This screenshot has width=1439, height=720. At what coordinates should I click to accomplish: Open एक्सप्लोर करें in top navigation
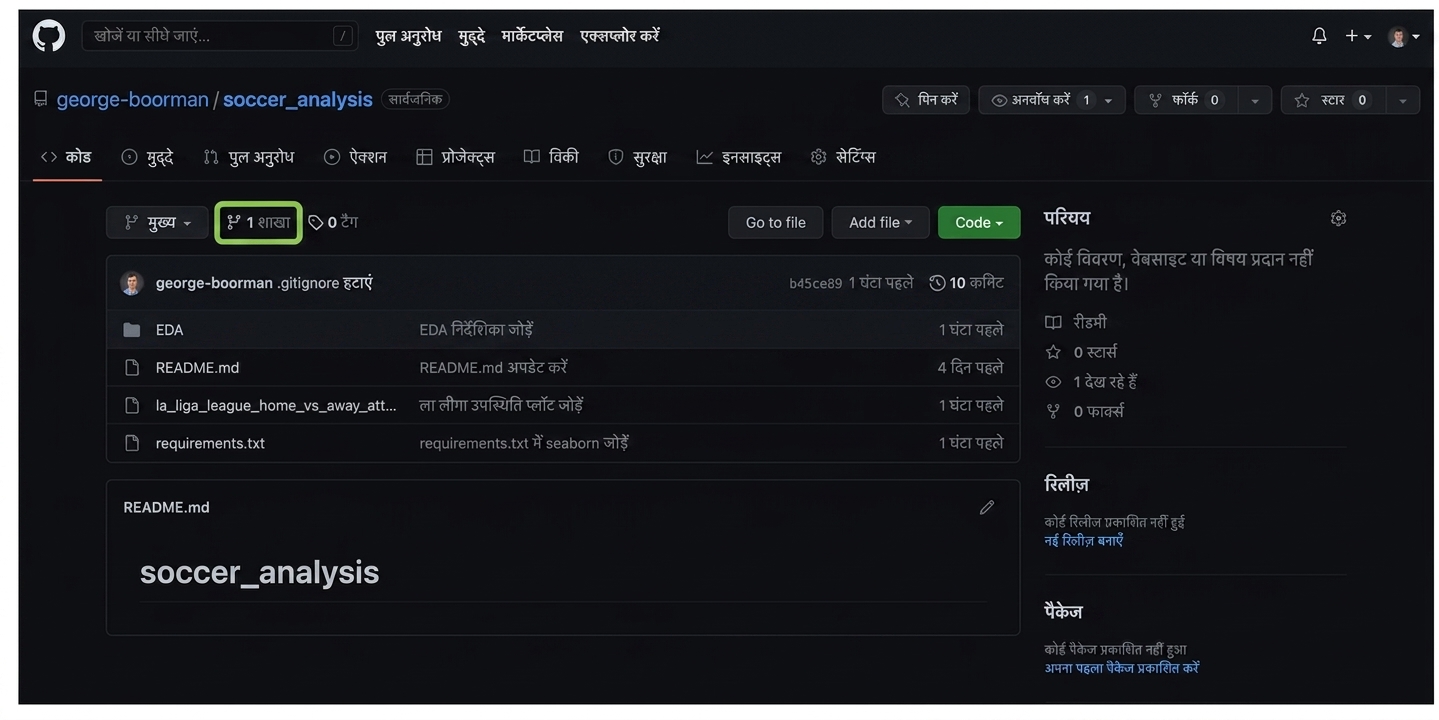click(x=619, y=36)
